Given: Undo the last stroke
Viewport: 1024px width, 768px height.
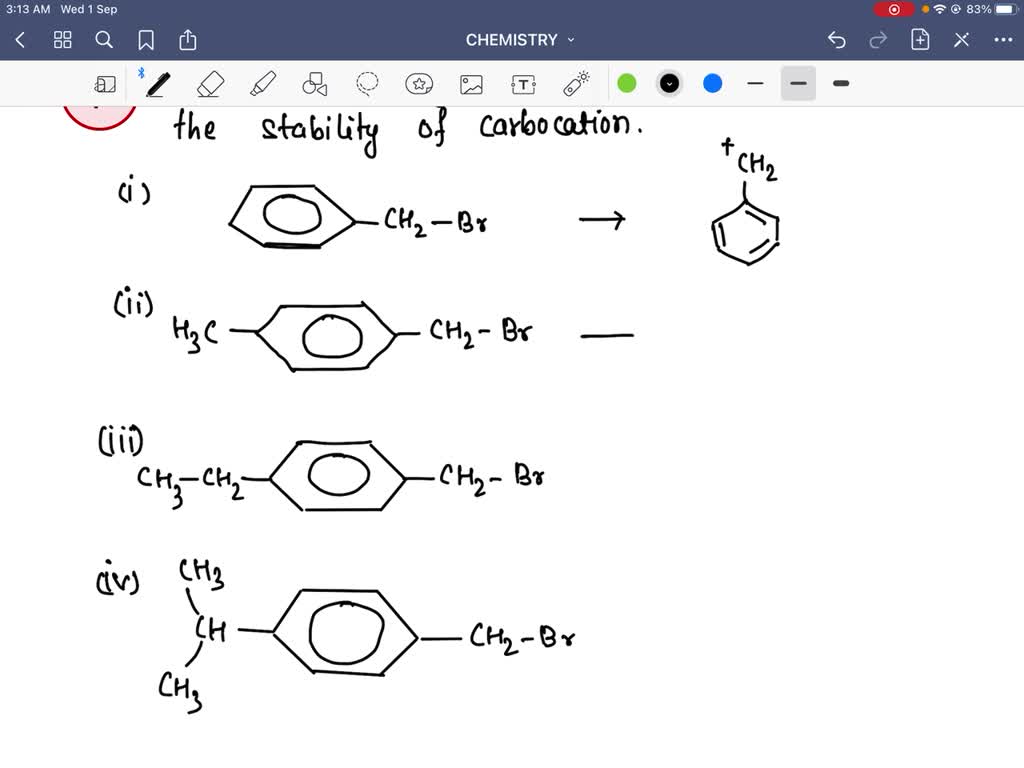Looking at the screenshot, I should (837, 40).
